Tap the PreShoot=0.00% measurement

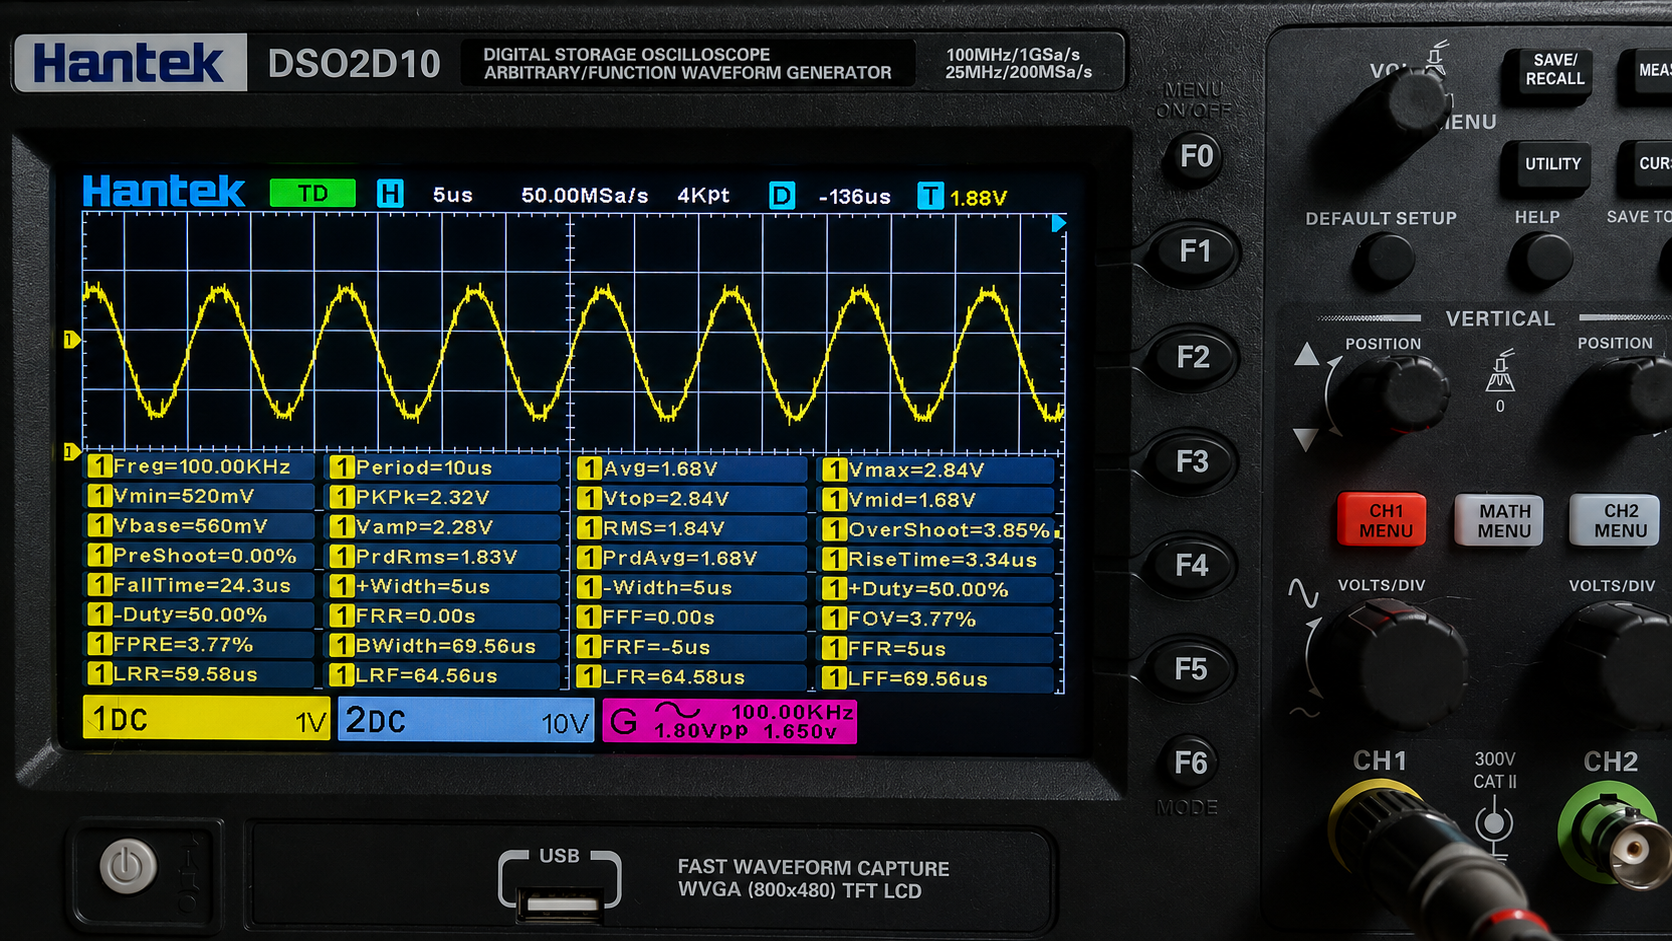[x=200, y=555]
